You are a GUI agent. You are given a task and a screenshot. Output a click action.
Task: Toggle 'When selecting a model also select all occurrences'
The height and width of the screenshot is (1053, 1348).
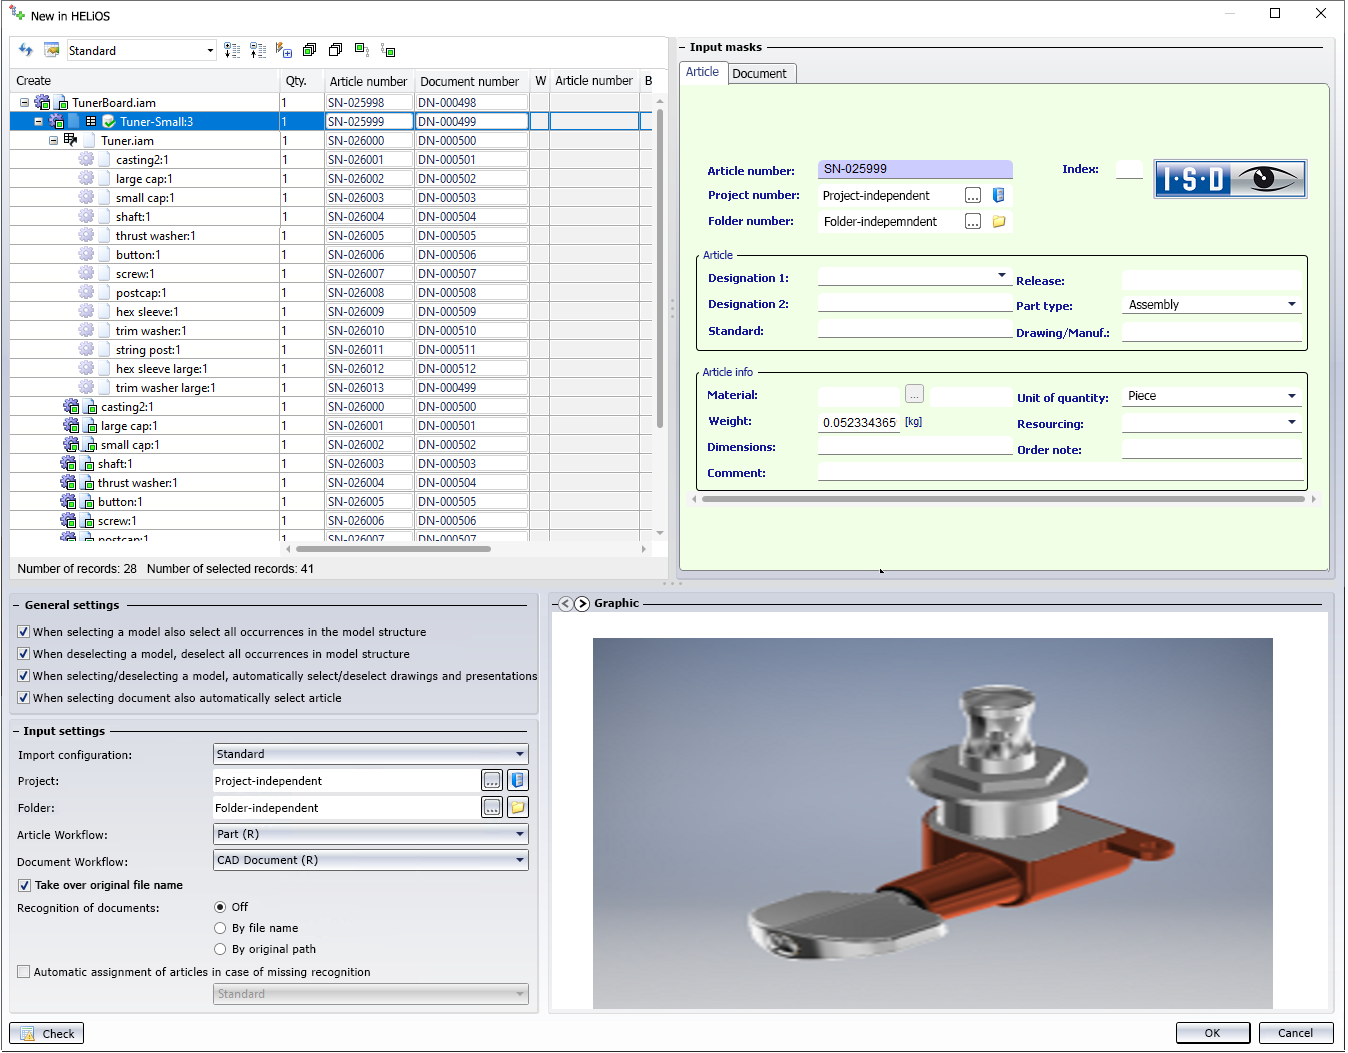click(x=24, y=632)
